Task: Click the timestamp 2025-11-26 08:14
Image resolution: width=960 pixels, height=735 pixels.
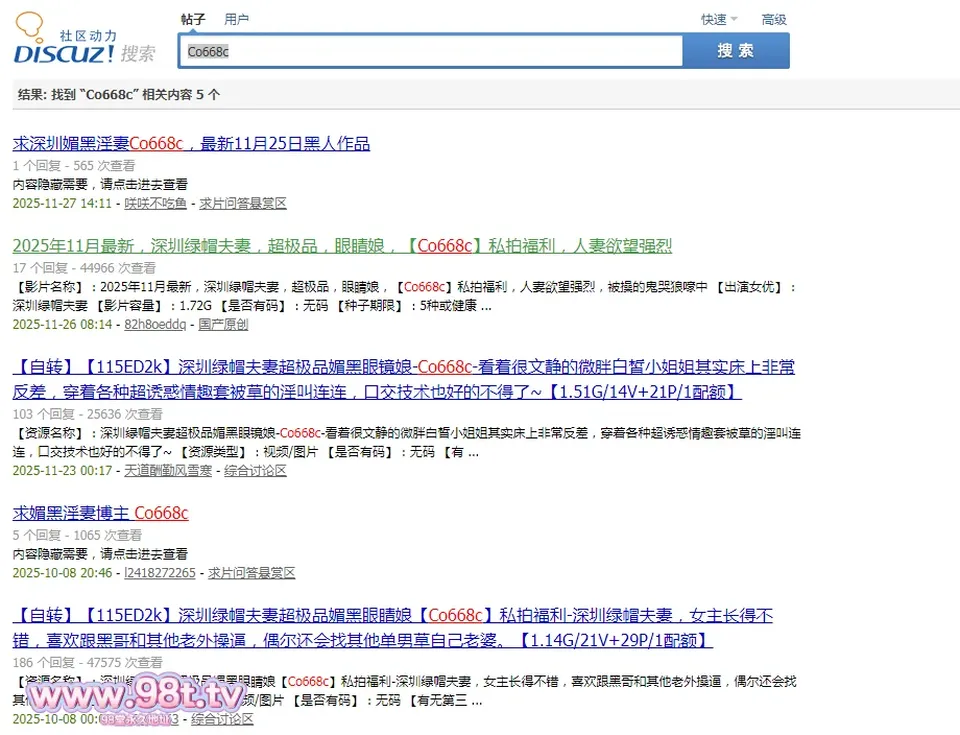Action: (x=62, y=325)
